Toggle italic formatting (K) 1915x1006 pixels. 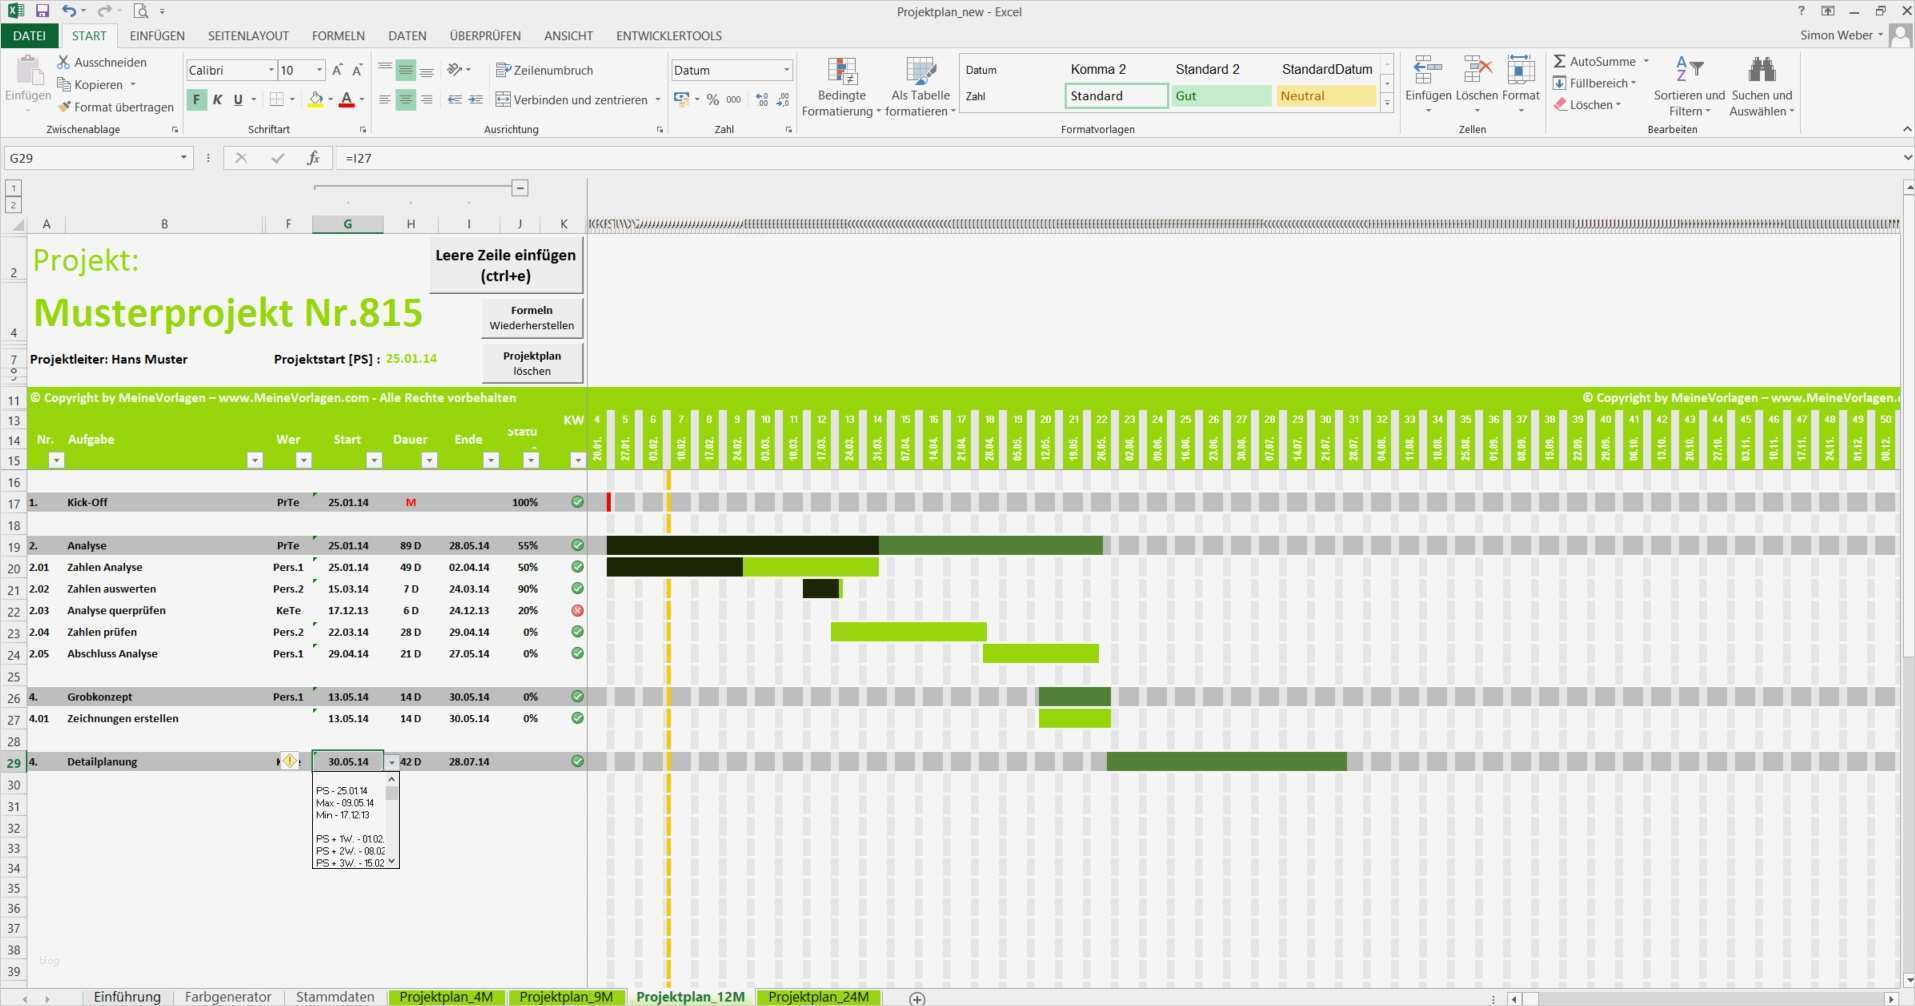pos(217,100)
